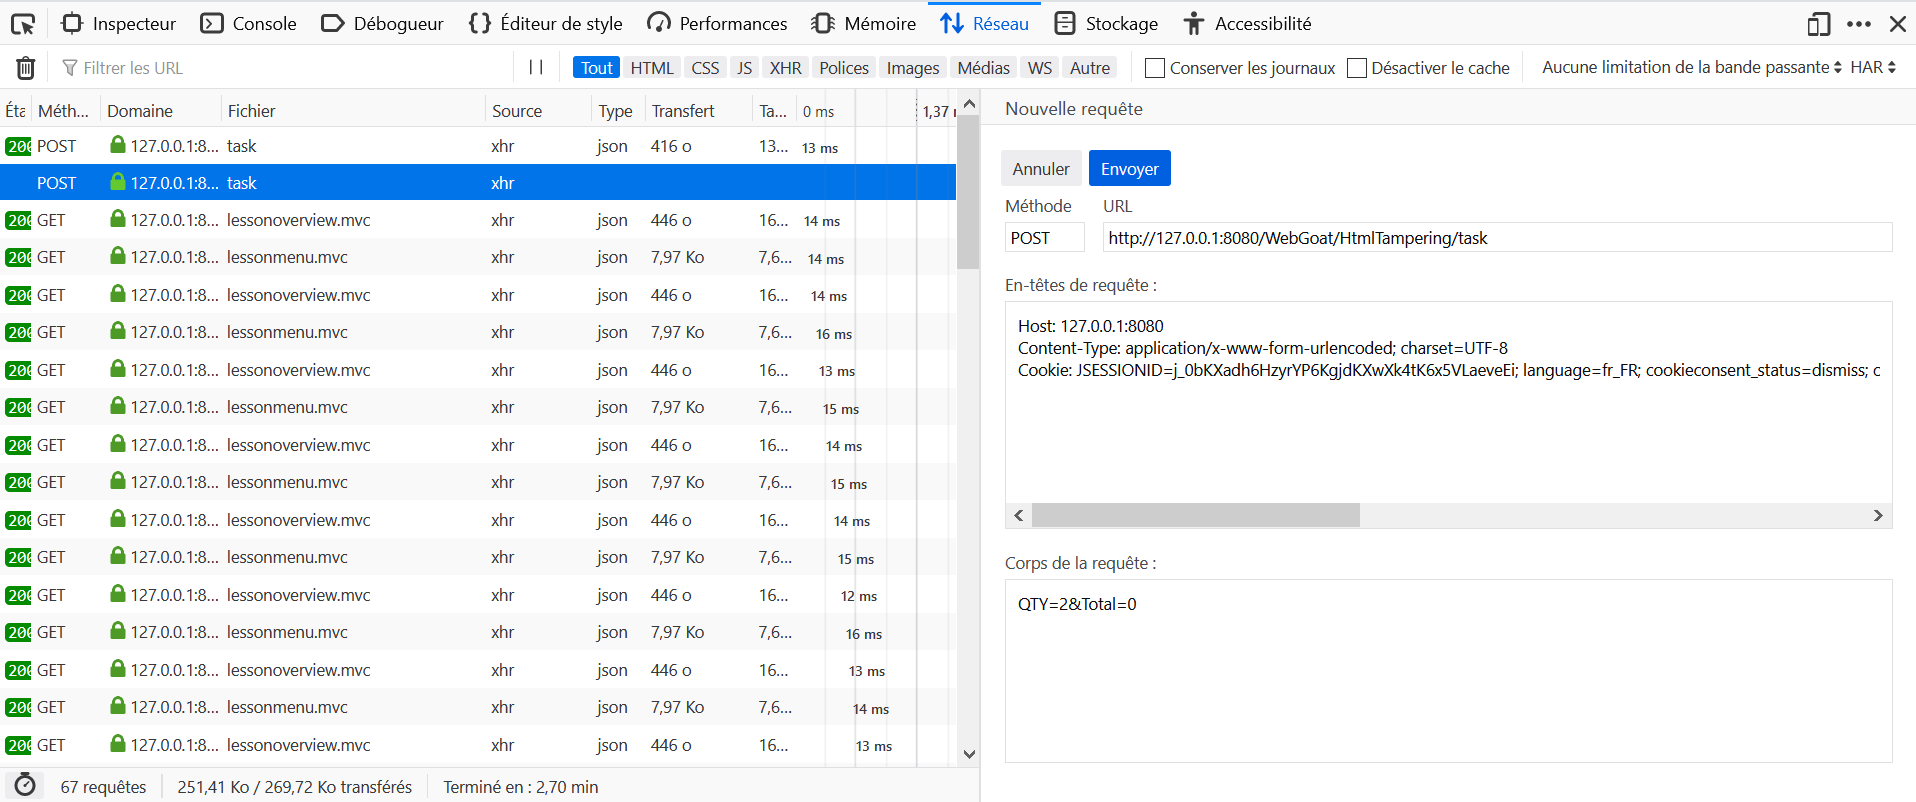Viewport: 1916px width, 802px height.
Task: Click headers scrollbar right arrow
Action: (x=1878, y=515)
